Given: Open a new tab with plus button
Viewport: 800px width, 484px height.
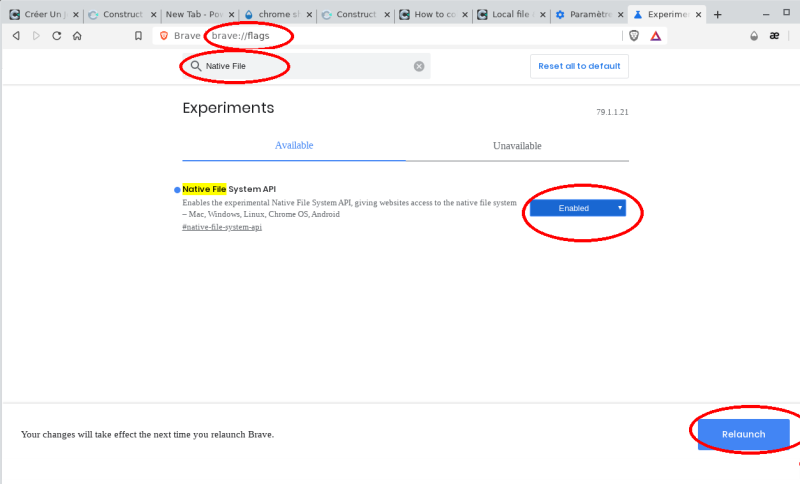Looking at the screenshot, I should pos(717,15).
